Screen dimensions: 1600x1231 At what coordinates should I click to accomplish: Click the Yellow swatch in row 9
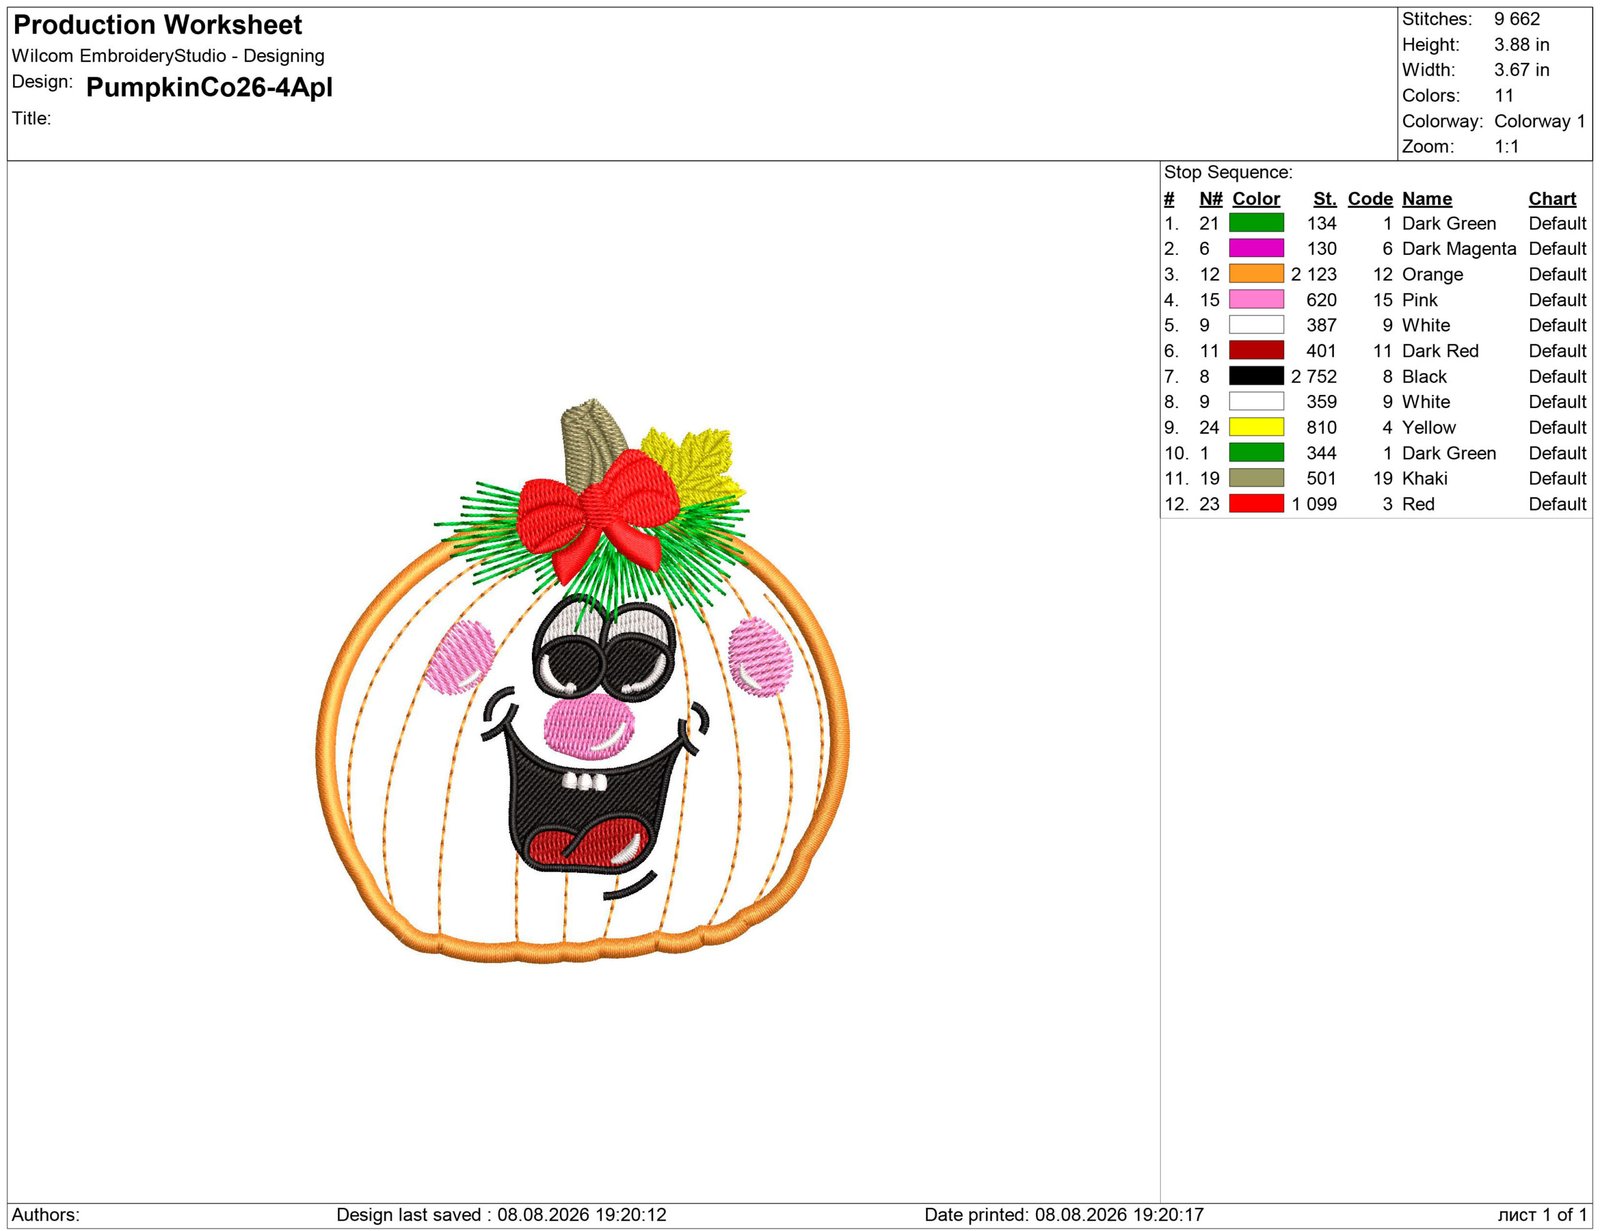pos(1256,427)
